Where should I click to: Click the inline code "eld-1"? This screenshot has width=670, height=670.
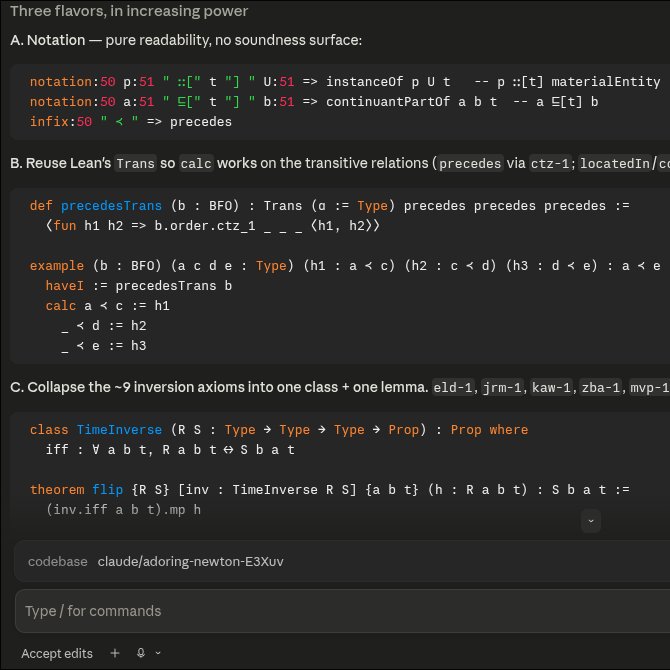tap(453, 388)
